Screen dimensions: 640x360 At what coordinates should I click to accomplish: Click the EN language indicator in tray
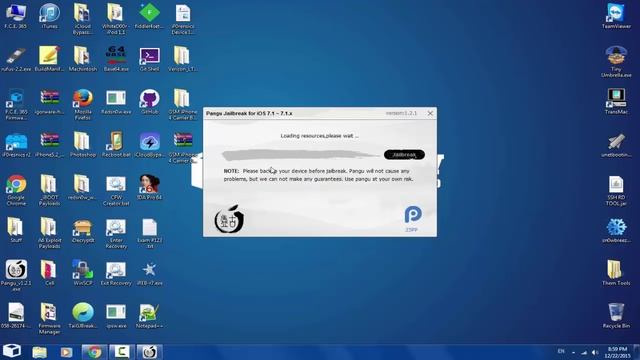click(x=561, y=351)
